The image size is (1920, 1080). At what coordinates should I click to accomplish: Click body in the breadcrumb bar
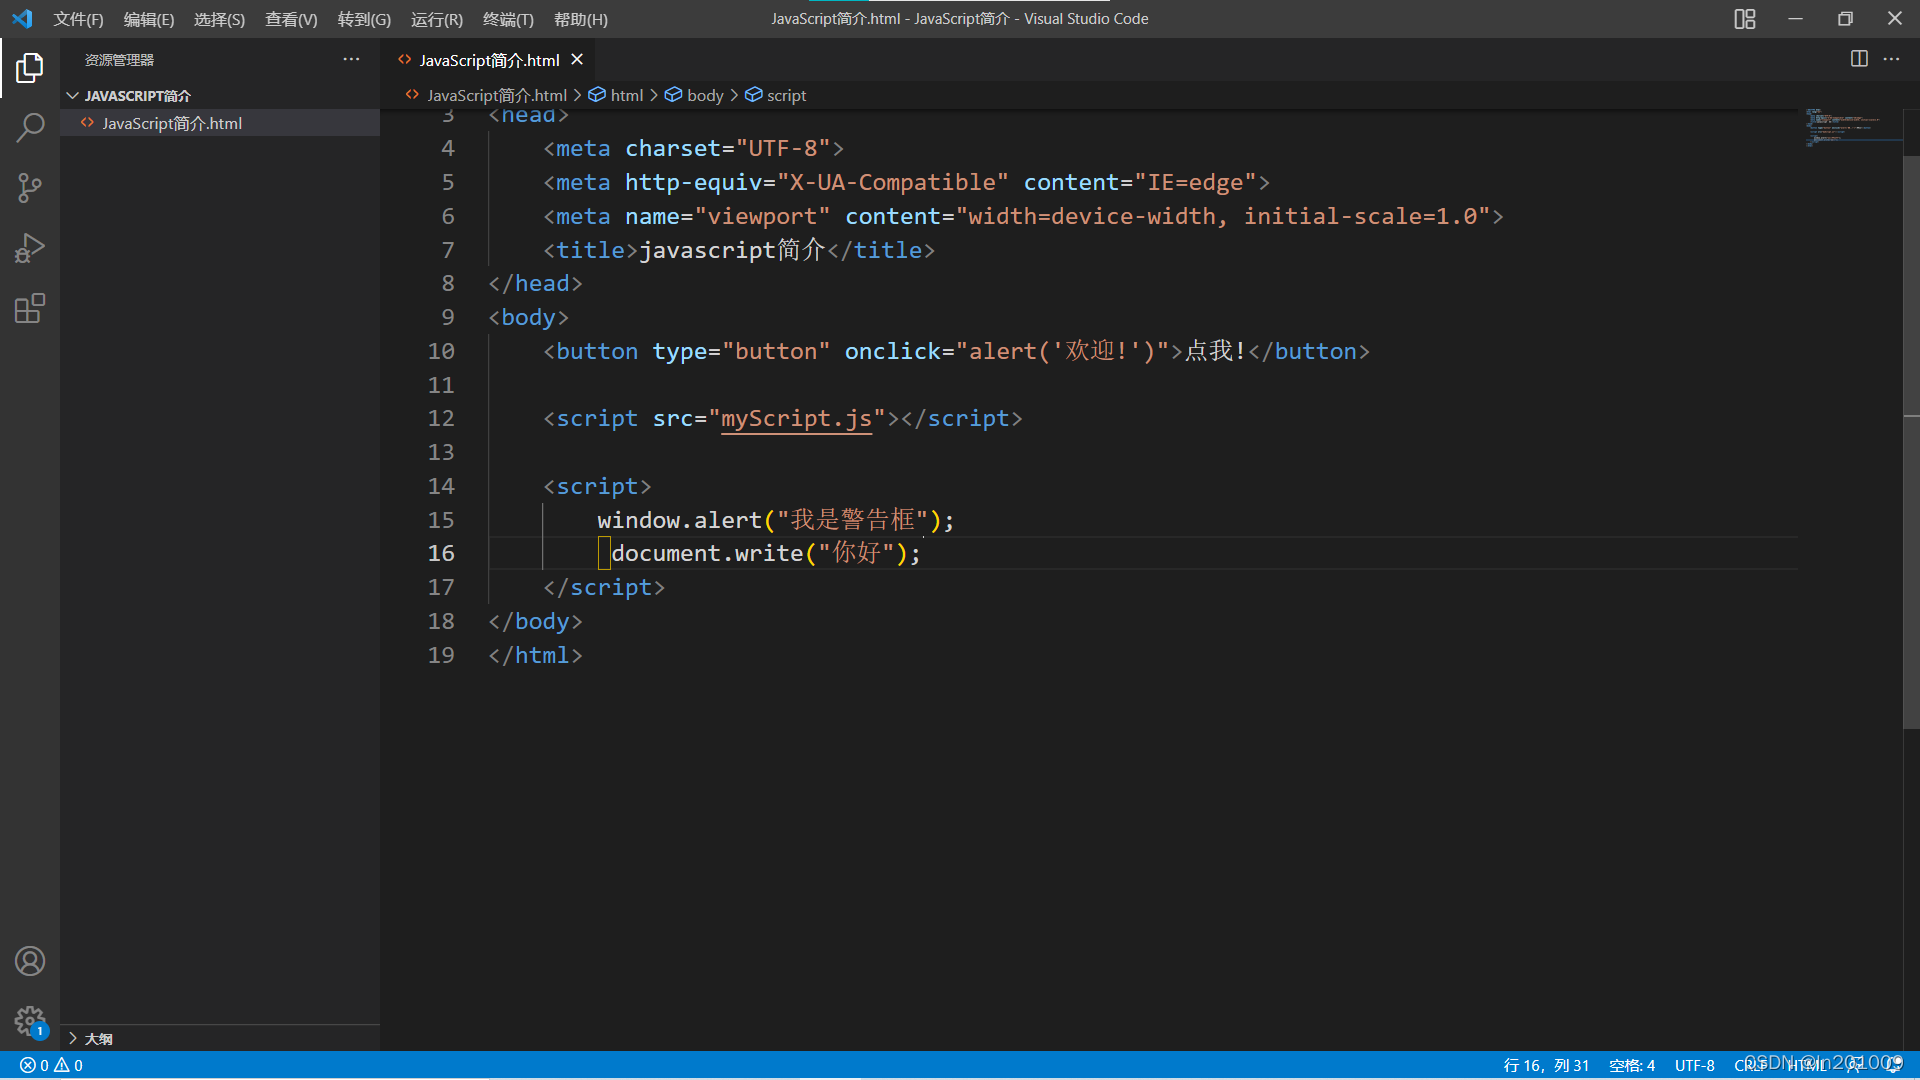(703, 95)
